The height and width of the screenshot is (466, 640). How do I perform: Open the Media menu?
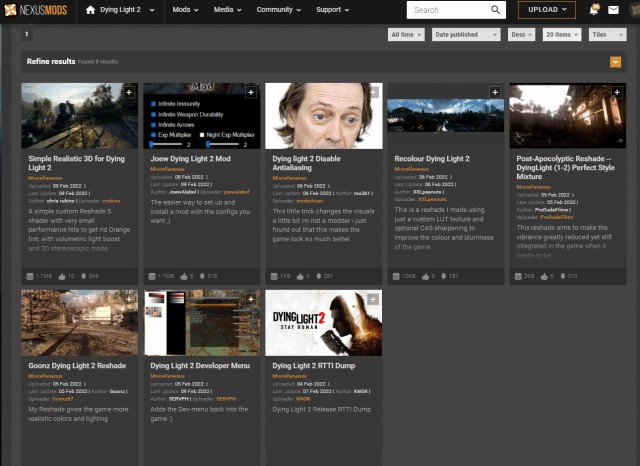(x=227, y=10)
